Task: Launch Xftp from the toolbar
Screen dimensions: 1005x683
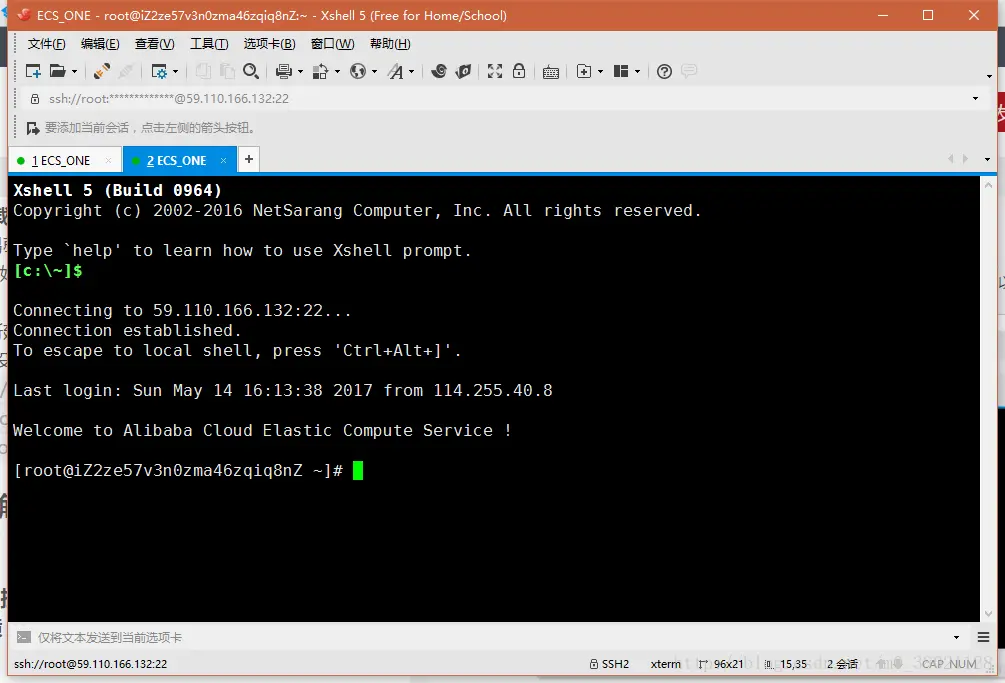Action: point(439,71)
